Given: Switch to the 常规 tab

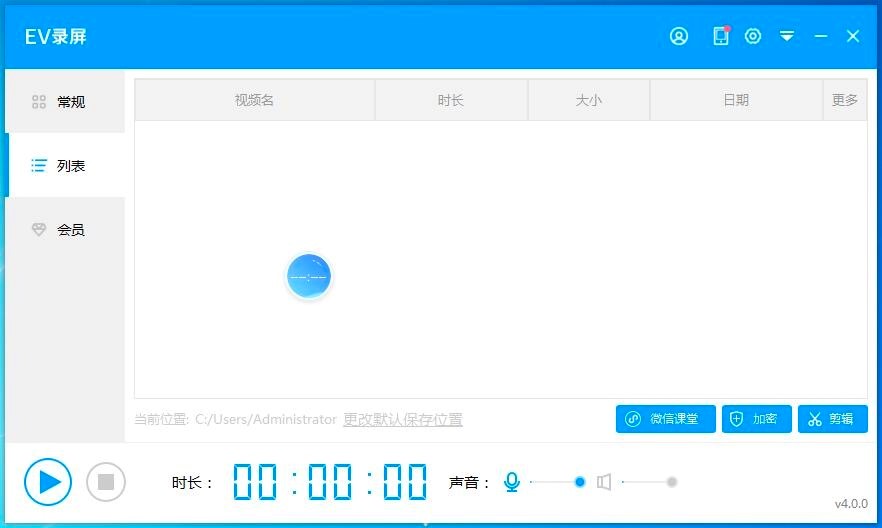Looking at the screenshot, I should pyautogui.click(x=65, y=102).
